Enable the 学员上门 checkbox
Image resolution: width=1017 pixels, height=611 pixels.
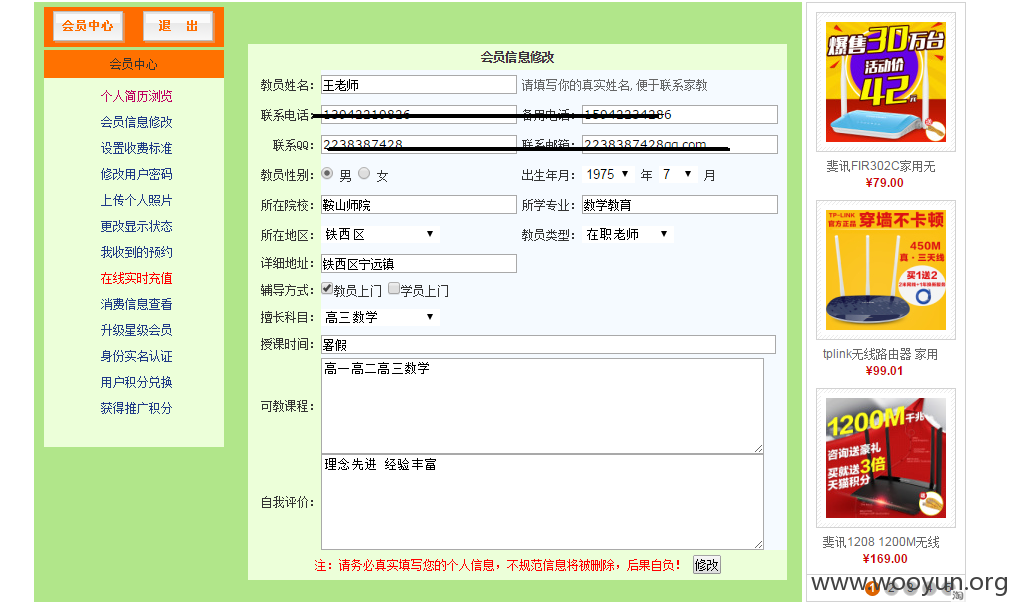394,289
